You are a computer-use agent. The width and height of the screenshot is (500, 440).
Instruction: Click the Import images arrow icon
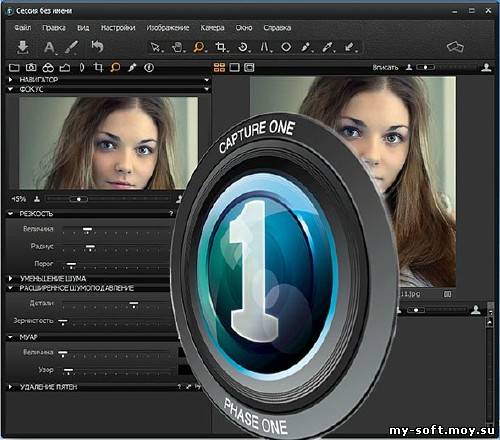[x=22, y=47]
